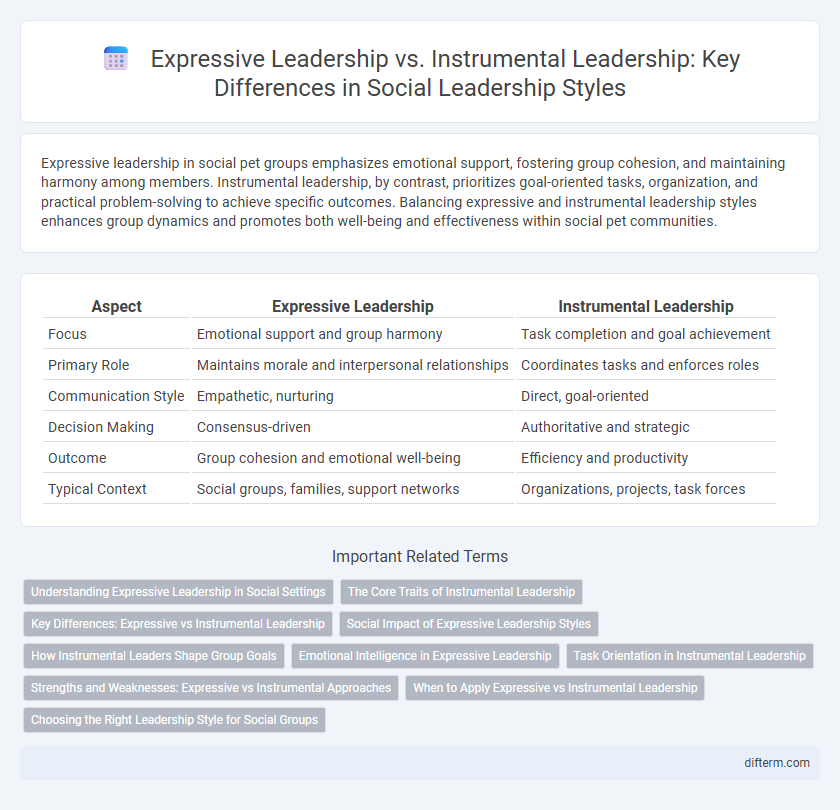Screen dimensions: 840x810
Task: Select the 'Communication Style' row label
Action: coord(116,396)
